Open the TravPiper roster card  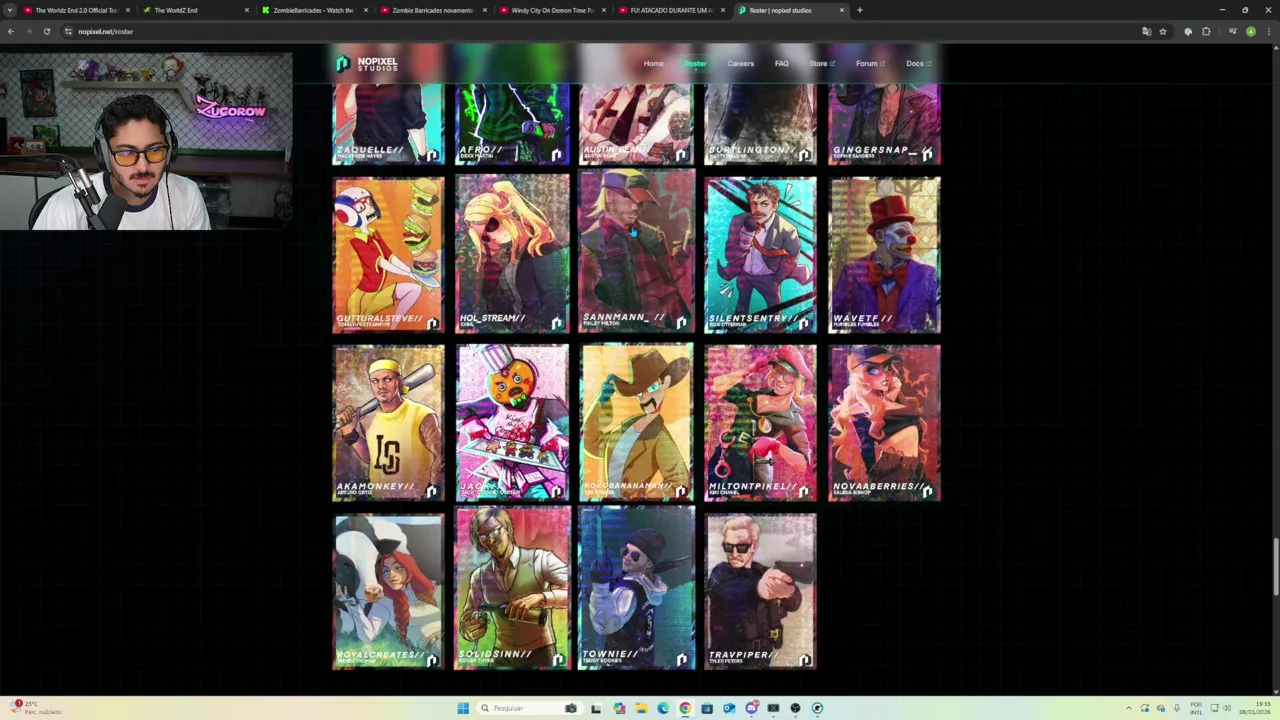760,591
